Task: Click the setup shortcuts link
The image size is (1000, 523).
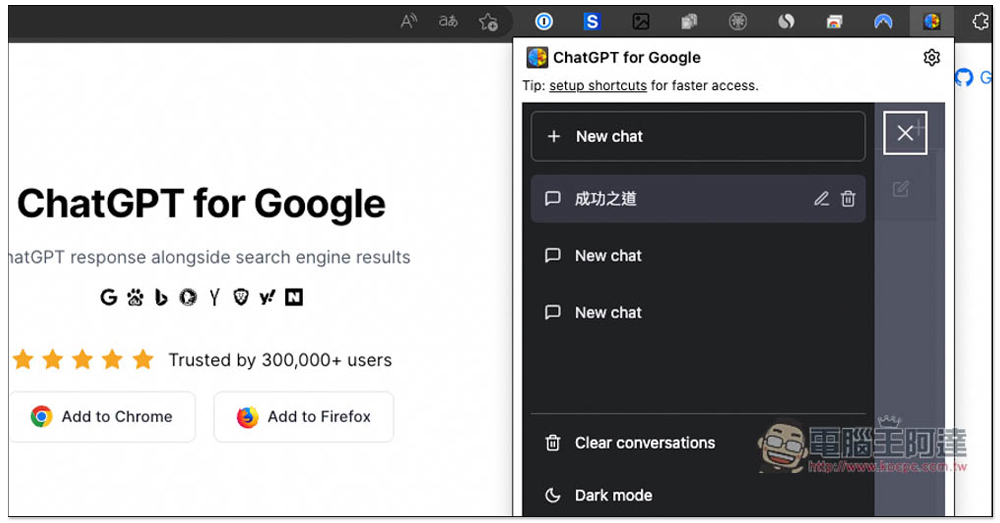Action: click(x=598, y=85)
